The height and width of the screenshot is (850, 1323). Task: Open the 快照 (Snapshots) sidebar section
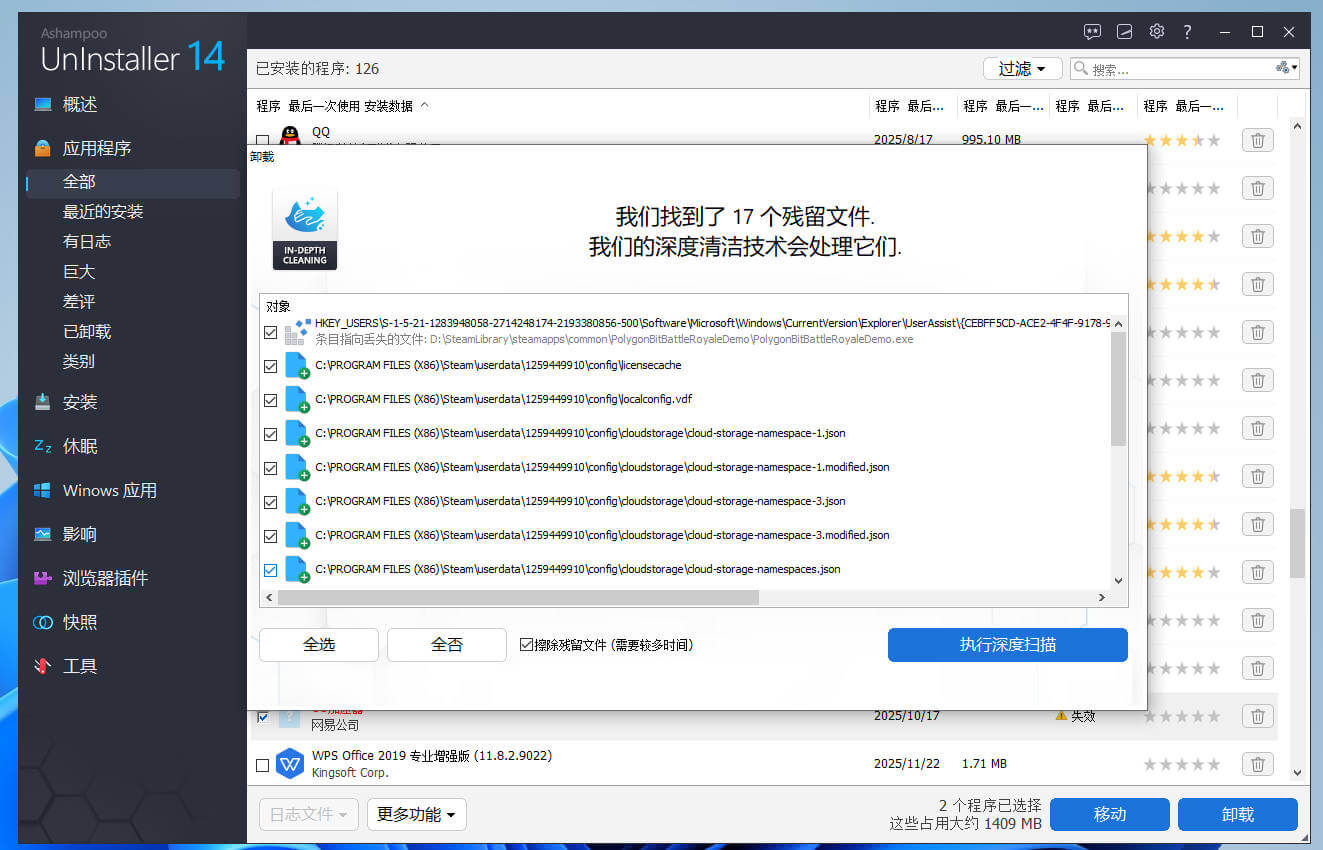(x=78, y=621)
